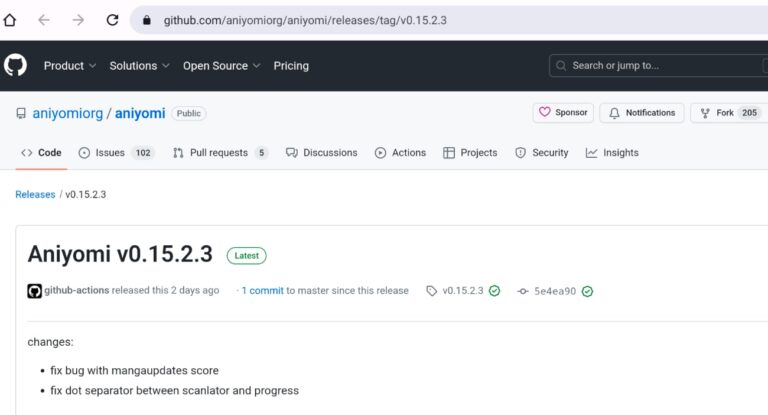Reload the page with refresh icon
The width and height of the screenshot is (768, 415).
[112, 20]
